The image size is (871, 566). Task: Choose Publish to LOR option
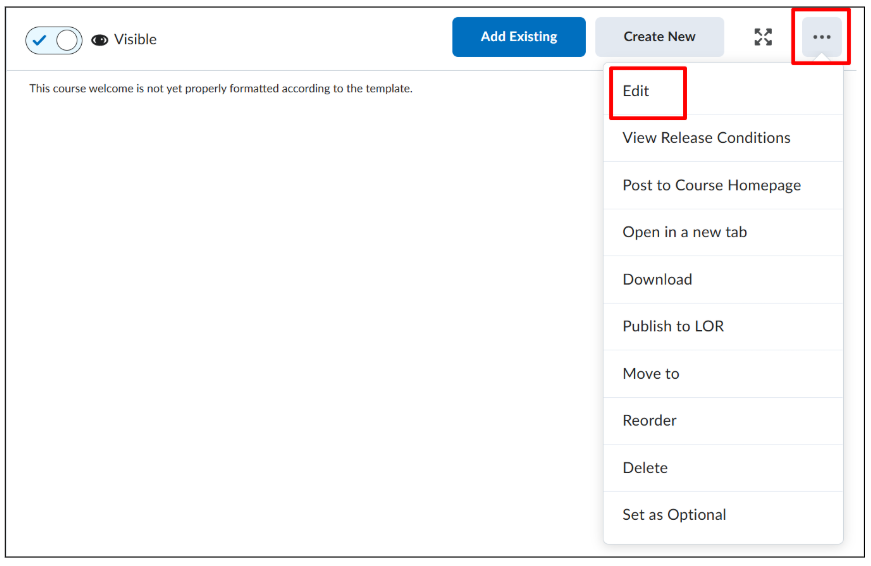[723, 327]
